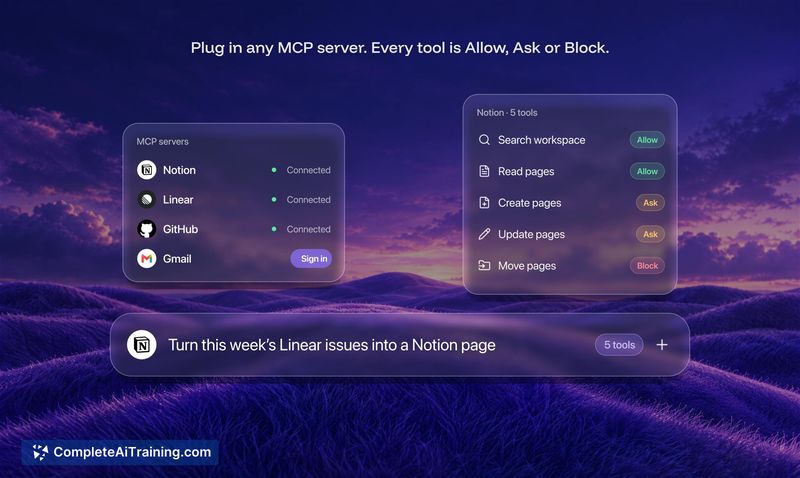Select the Gmail server name

tap(177, 259)
